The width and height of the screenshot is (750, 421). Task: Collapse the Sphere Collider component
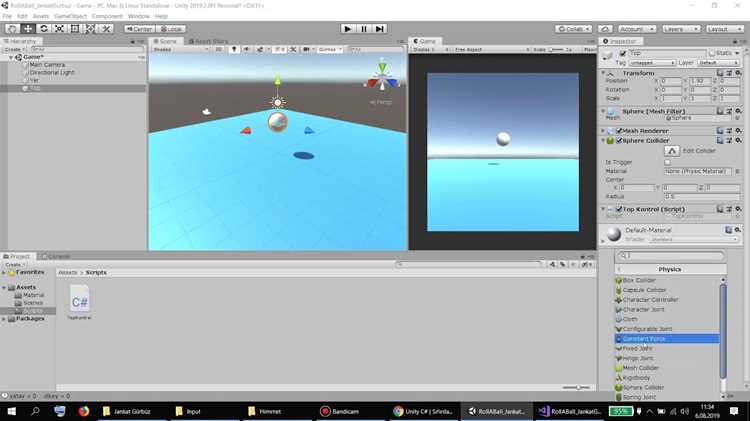(603, 141)
